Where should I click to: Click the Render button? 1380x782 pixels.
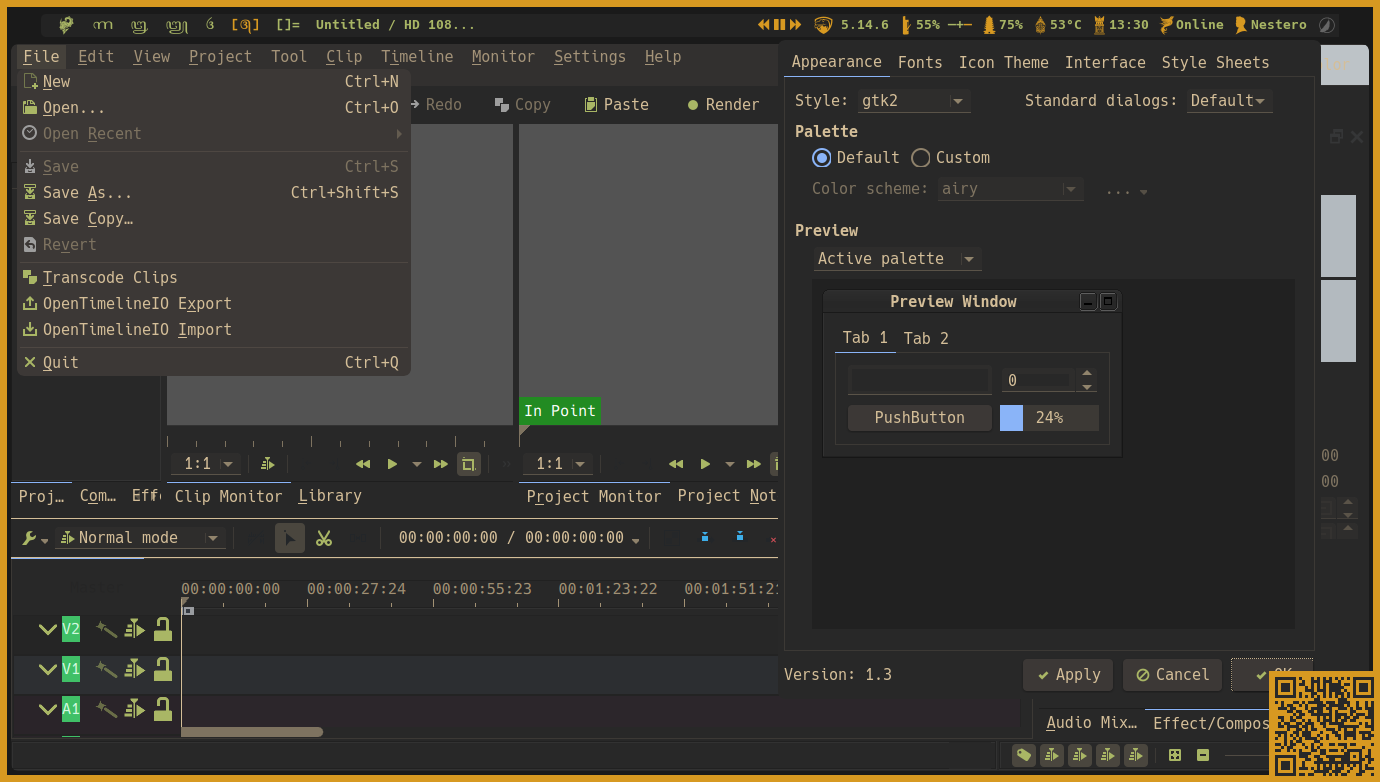click(x=722, y=103)
